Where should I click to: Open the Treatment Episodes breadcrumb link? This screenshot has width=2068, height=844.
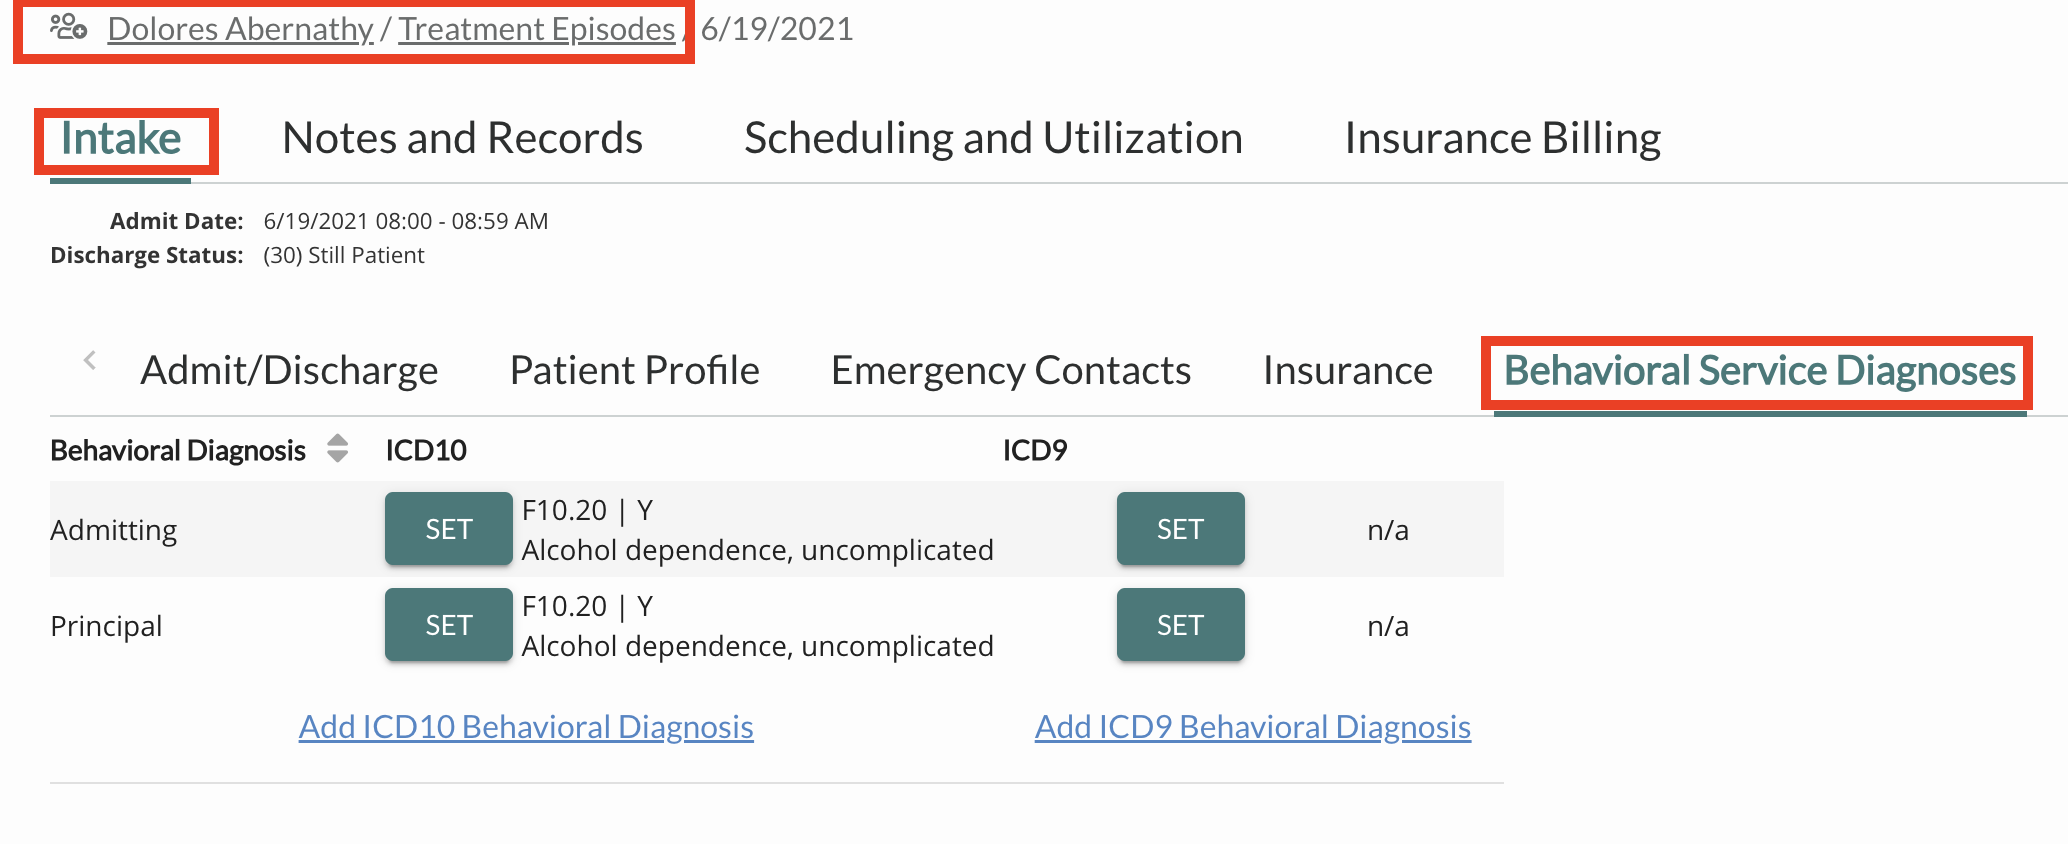coord(537,28)
